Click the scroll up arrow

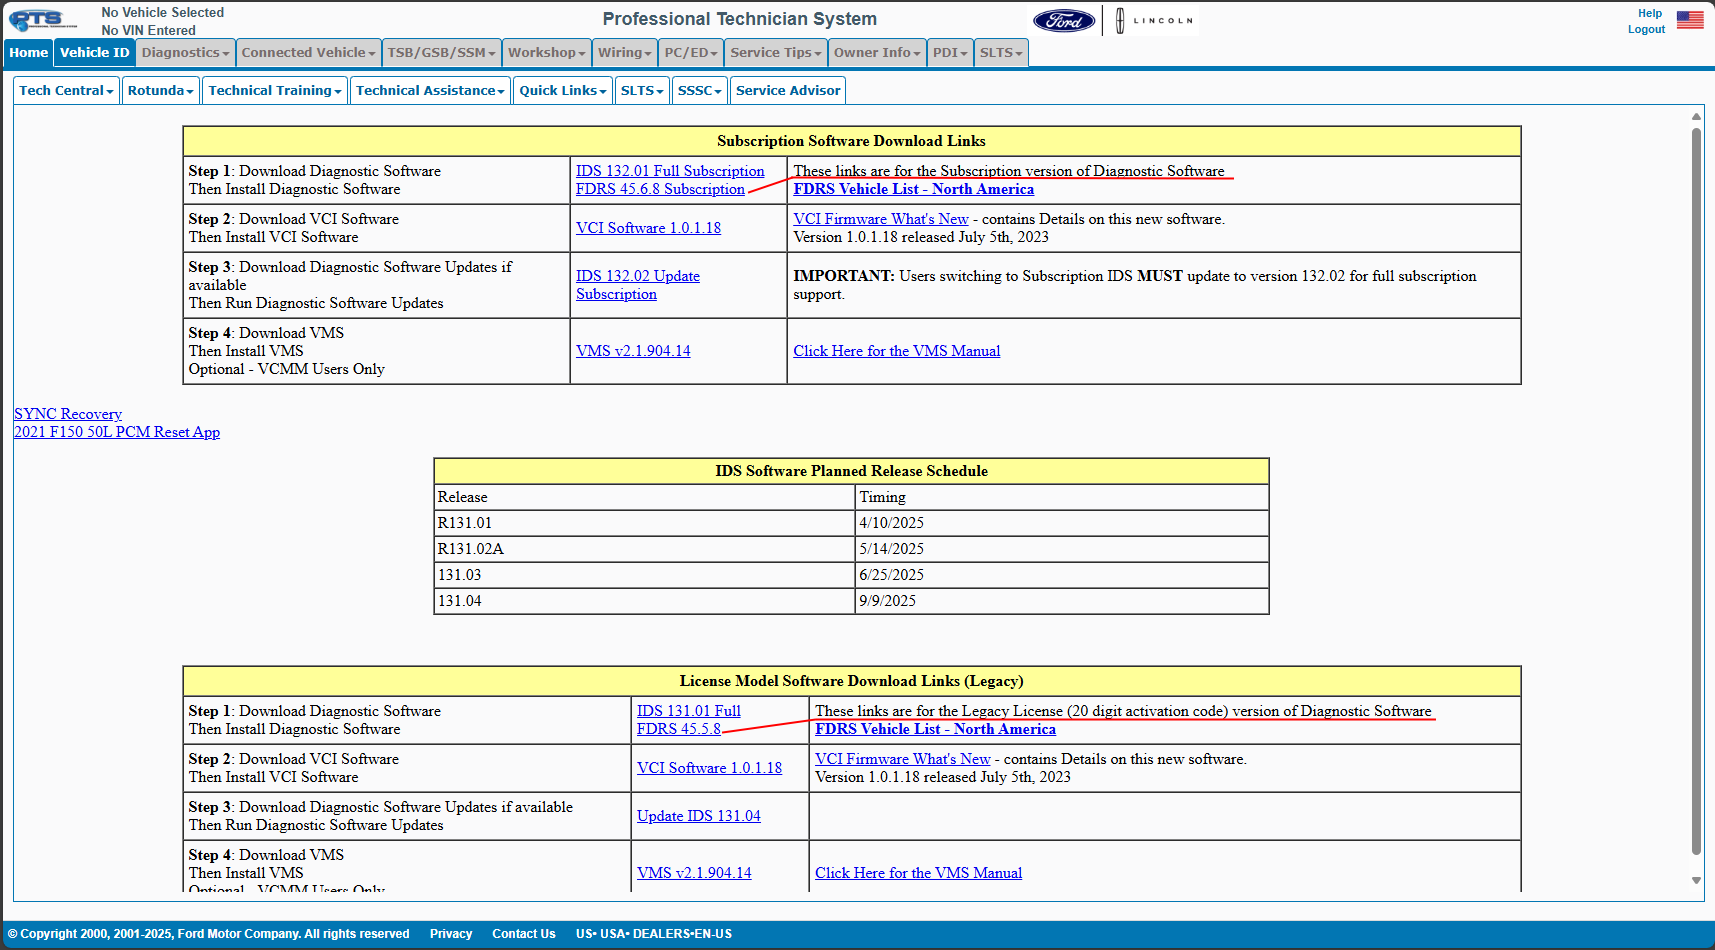(1696, 117)
